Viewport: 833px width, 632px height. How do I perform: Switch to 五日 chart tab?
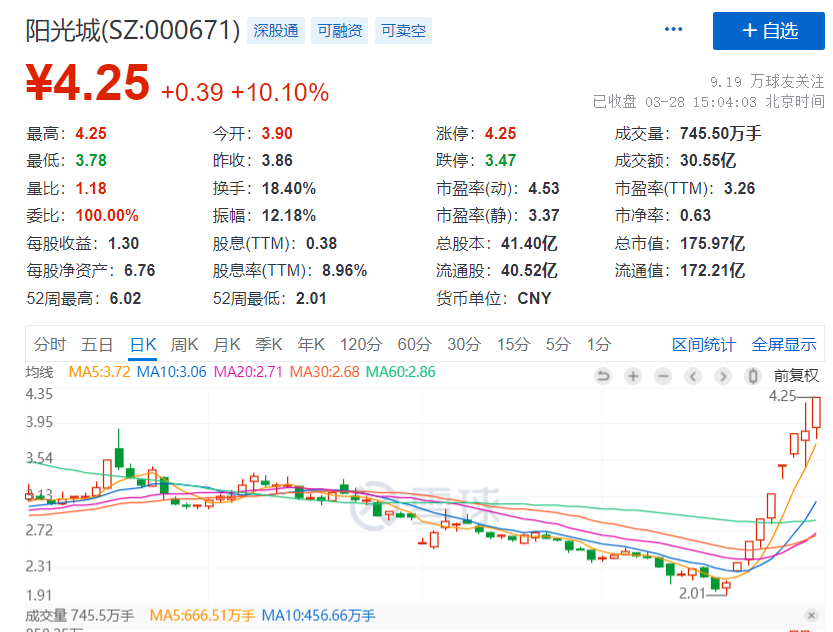pyautogui.click(x=97, y=345)
